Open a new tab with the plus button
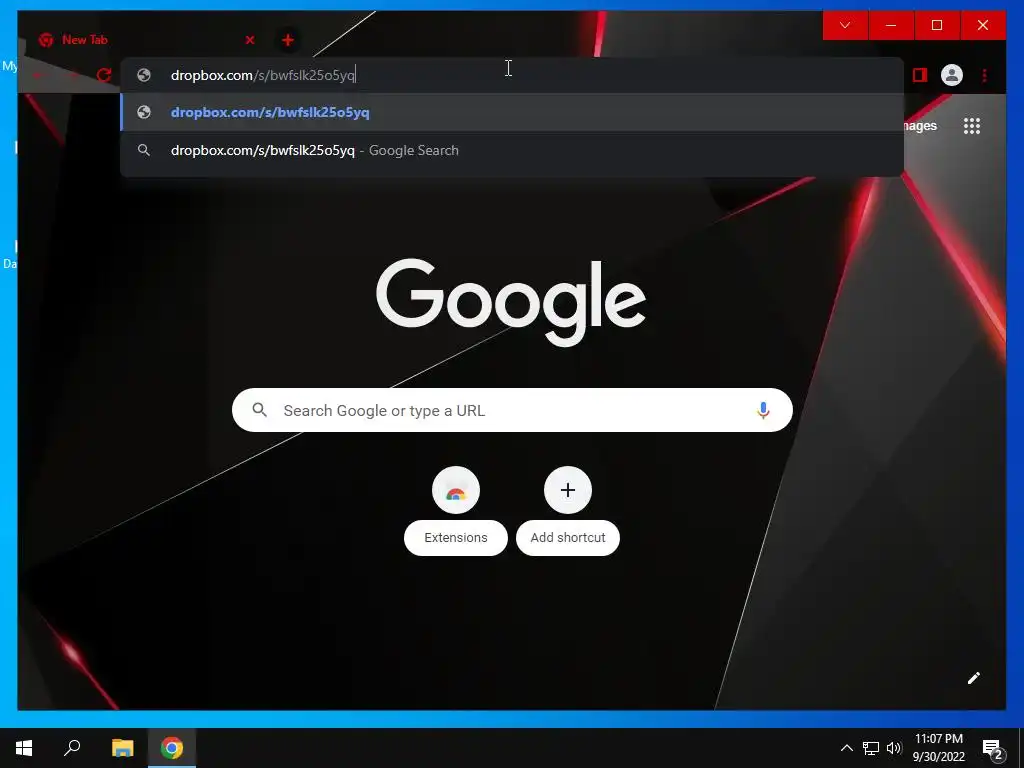1024x768 pixels. 287,40
